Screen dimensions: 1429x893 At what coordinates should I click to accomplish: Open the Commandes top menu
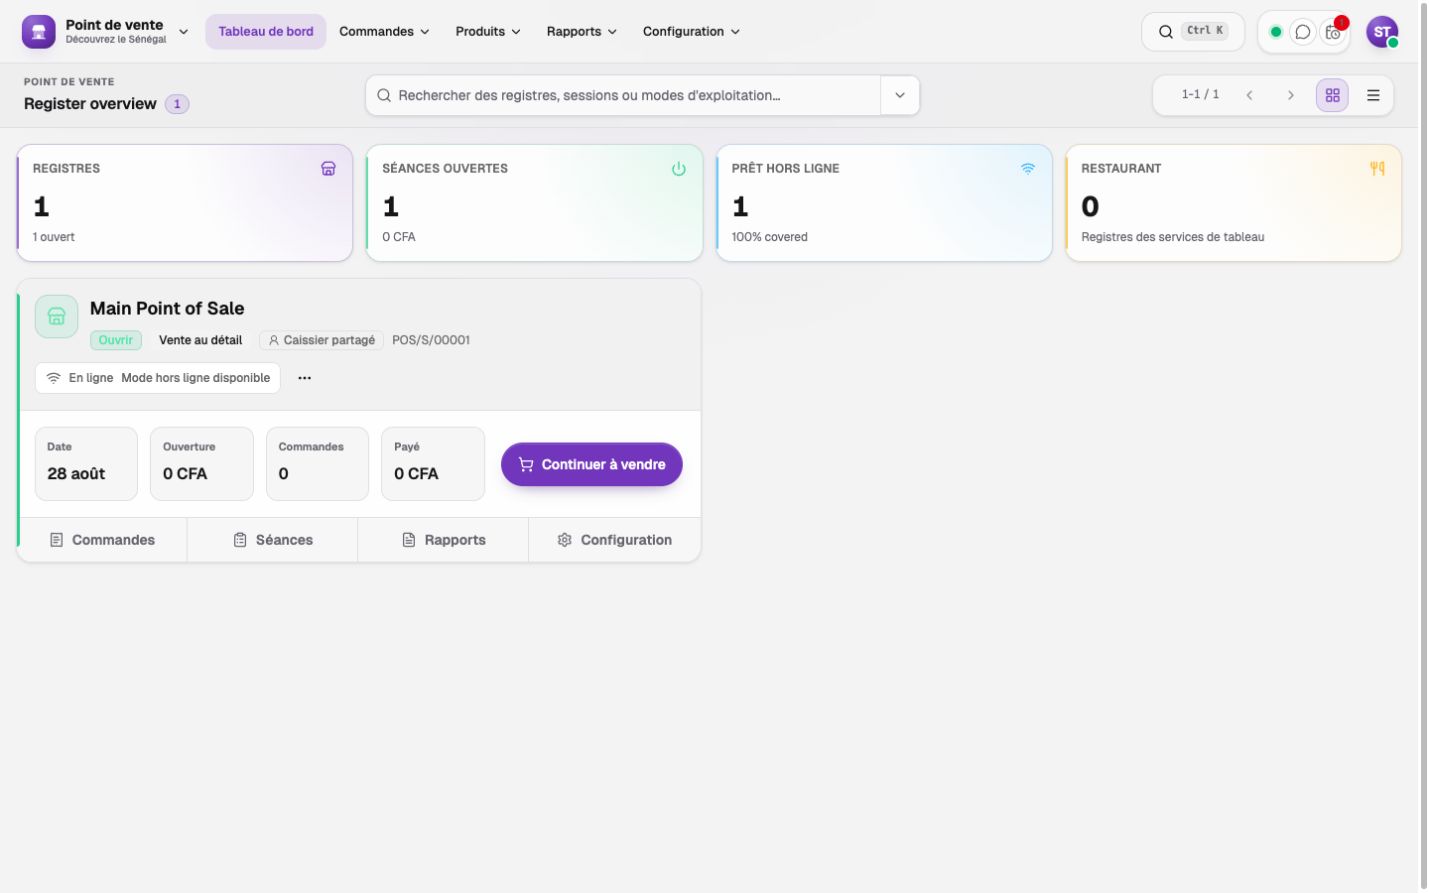click(384, 31)
